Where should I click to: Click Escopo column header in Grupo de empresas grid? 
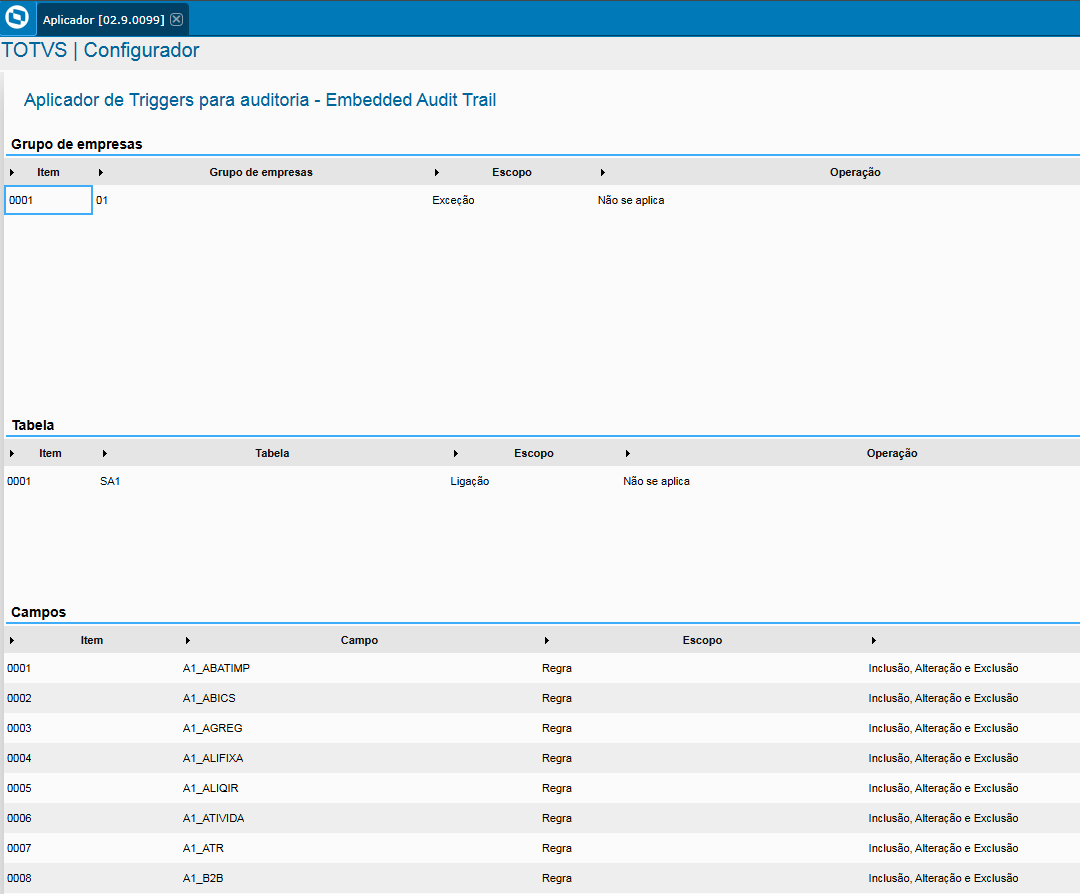click(512, 172)
